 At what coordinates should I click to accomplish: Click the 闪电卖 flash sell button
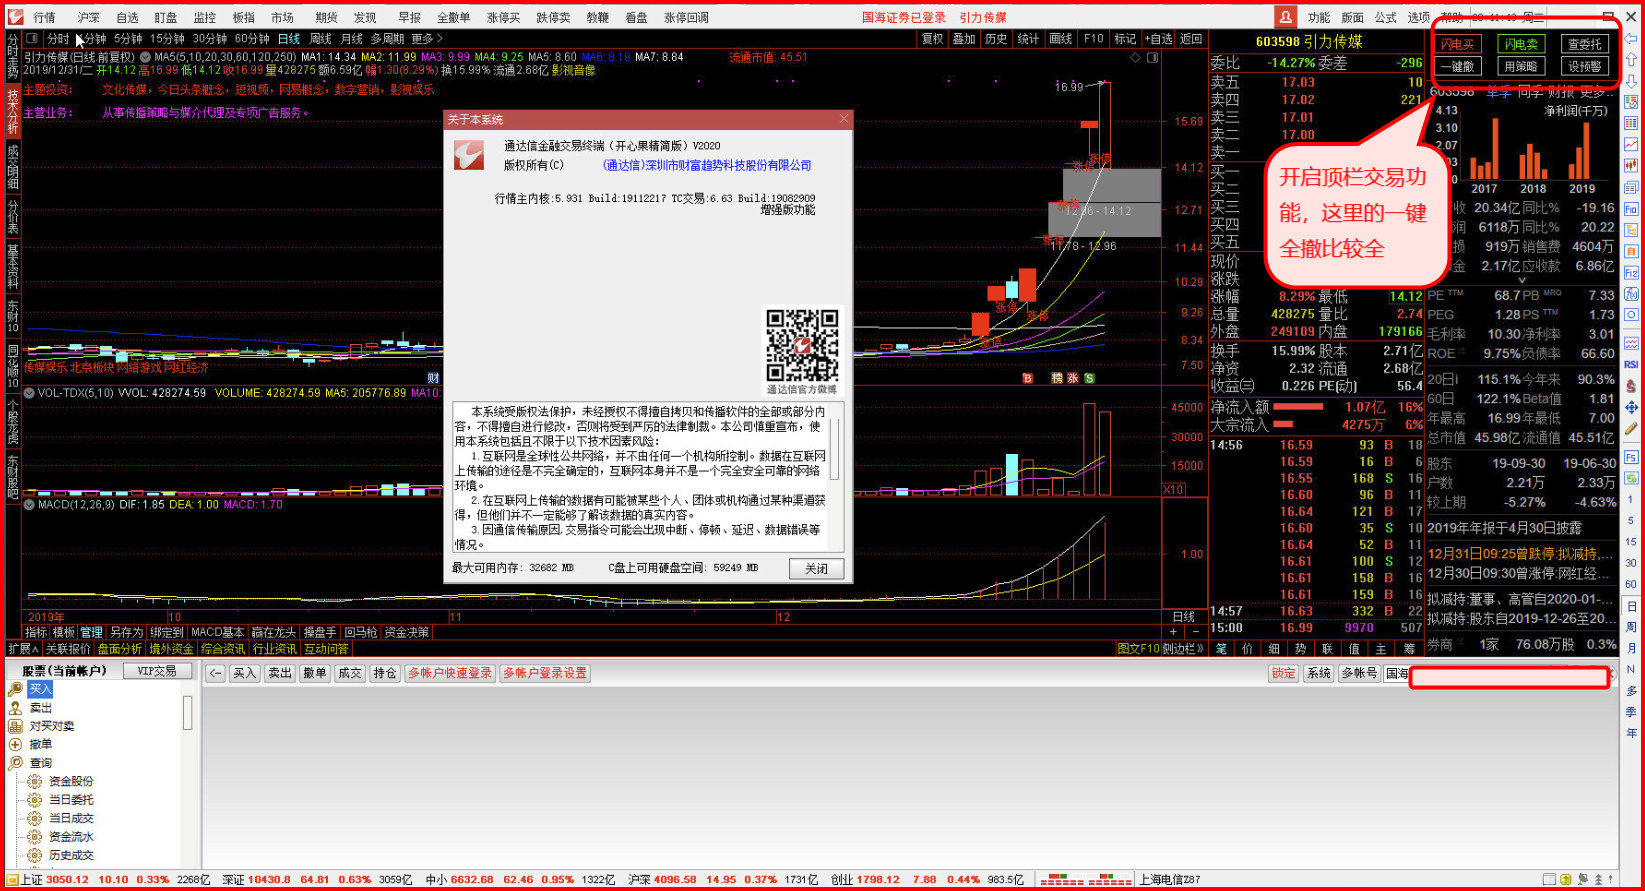[1520, 44]
